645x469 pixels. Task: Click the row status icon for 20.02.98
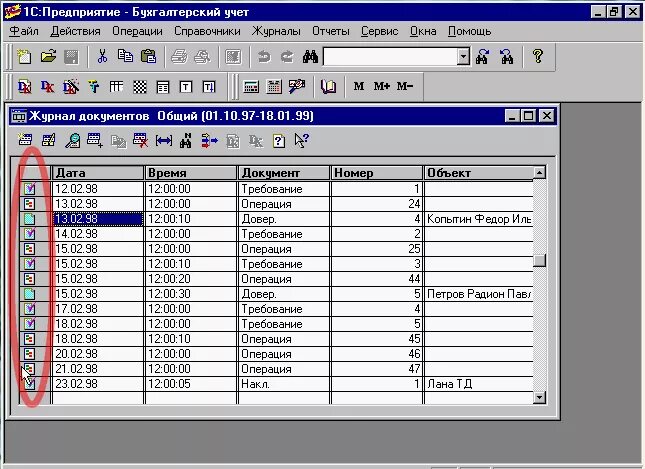[29, 354]
